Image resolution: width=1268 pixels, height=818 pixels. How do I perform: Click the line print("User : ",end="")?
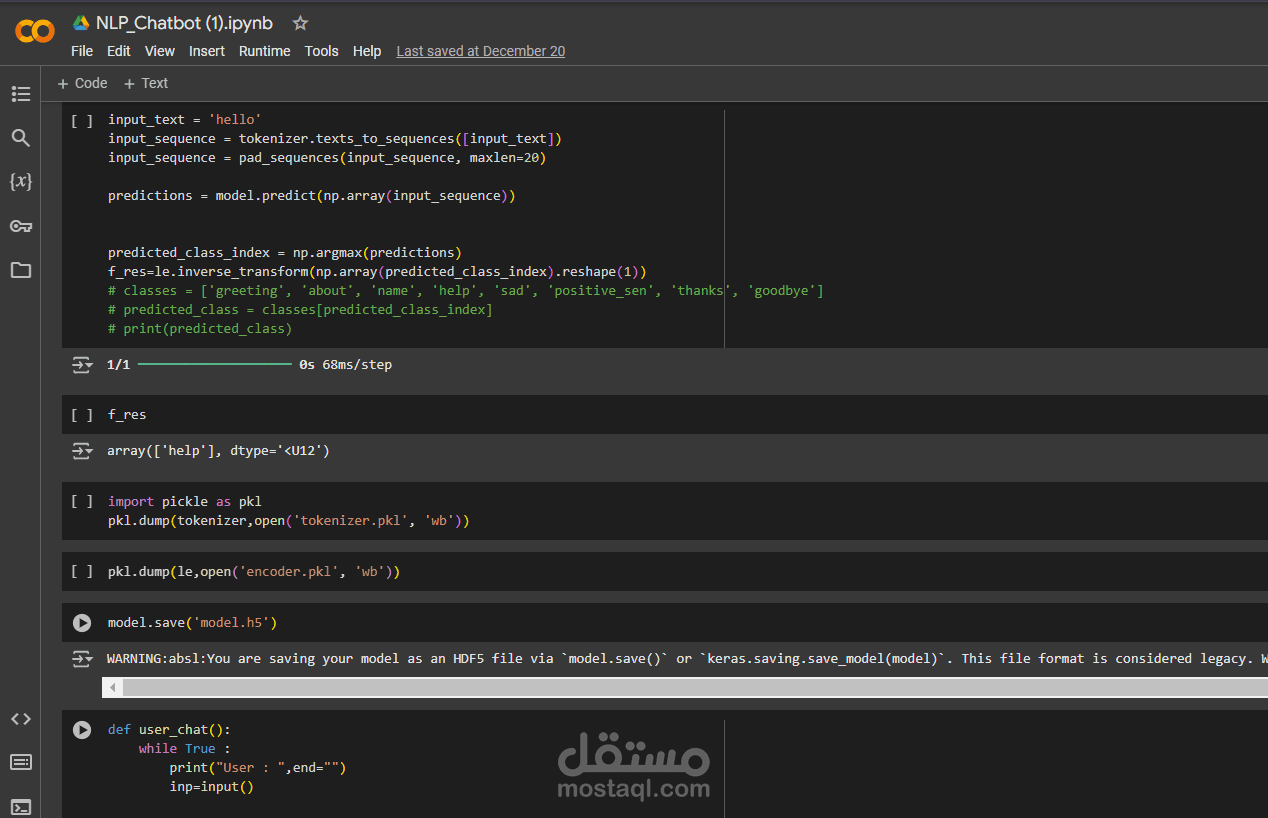[x=257, y=768]
